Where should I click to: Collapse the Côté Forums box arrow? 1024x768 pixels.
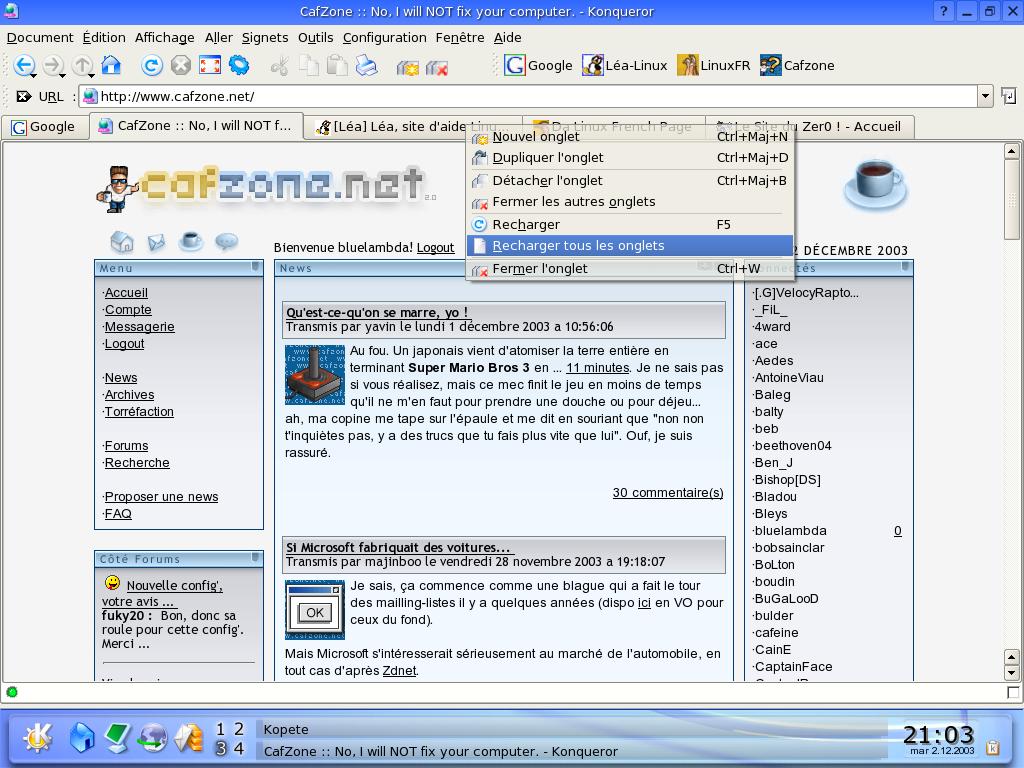[255, 558]
